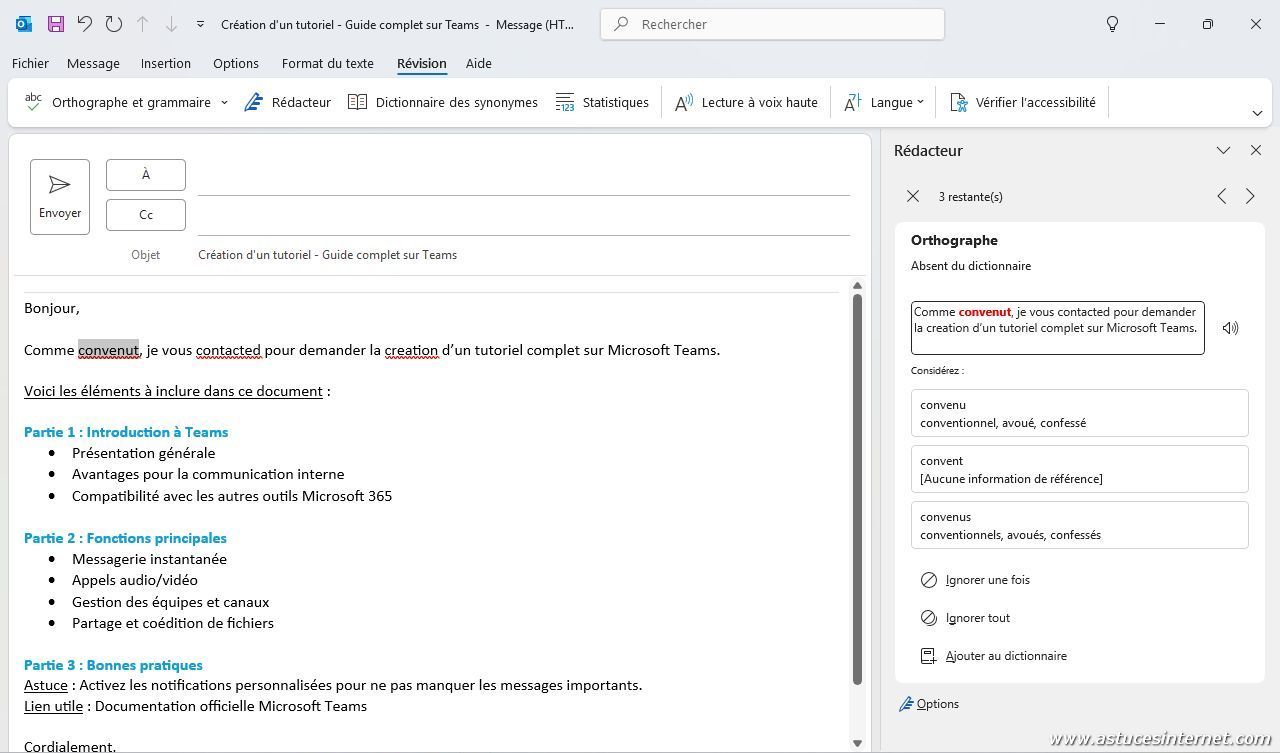
Task: Select the Révision tab
Action: point(422,63)
